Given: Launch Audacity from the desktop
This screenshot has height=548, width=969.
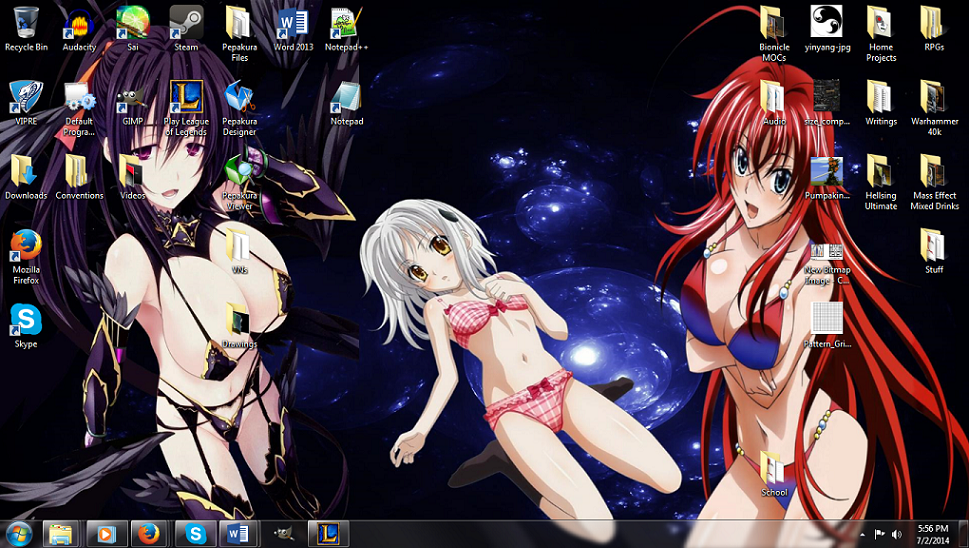Looking at the screenshot, I should [x=79, y=24].
